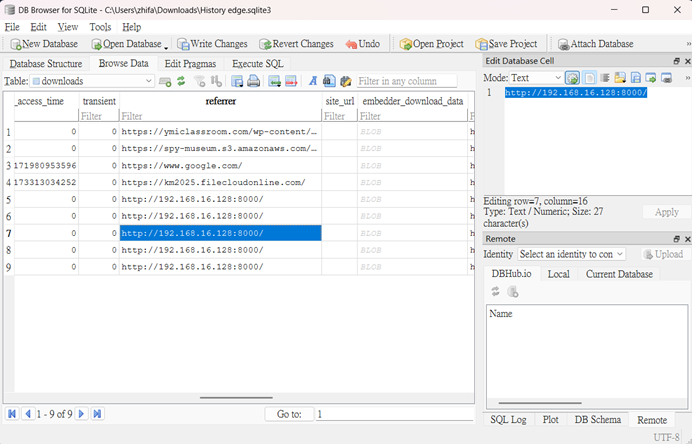The height and width of the screenshot is (444, 692).
Task: Click the Upload button
Action: click(x=664, y=254)
